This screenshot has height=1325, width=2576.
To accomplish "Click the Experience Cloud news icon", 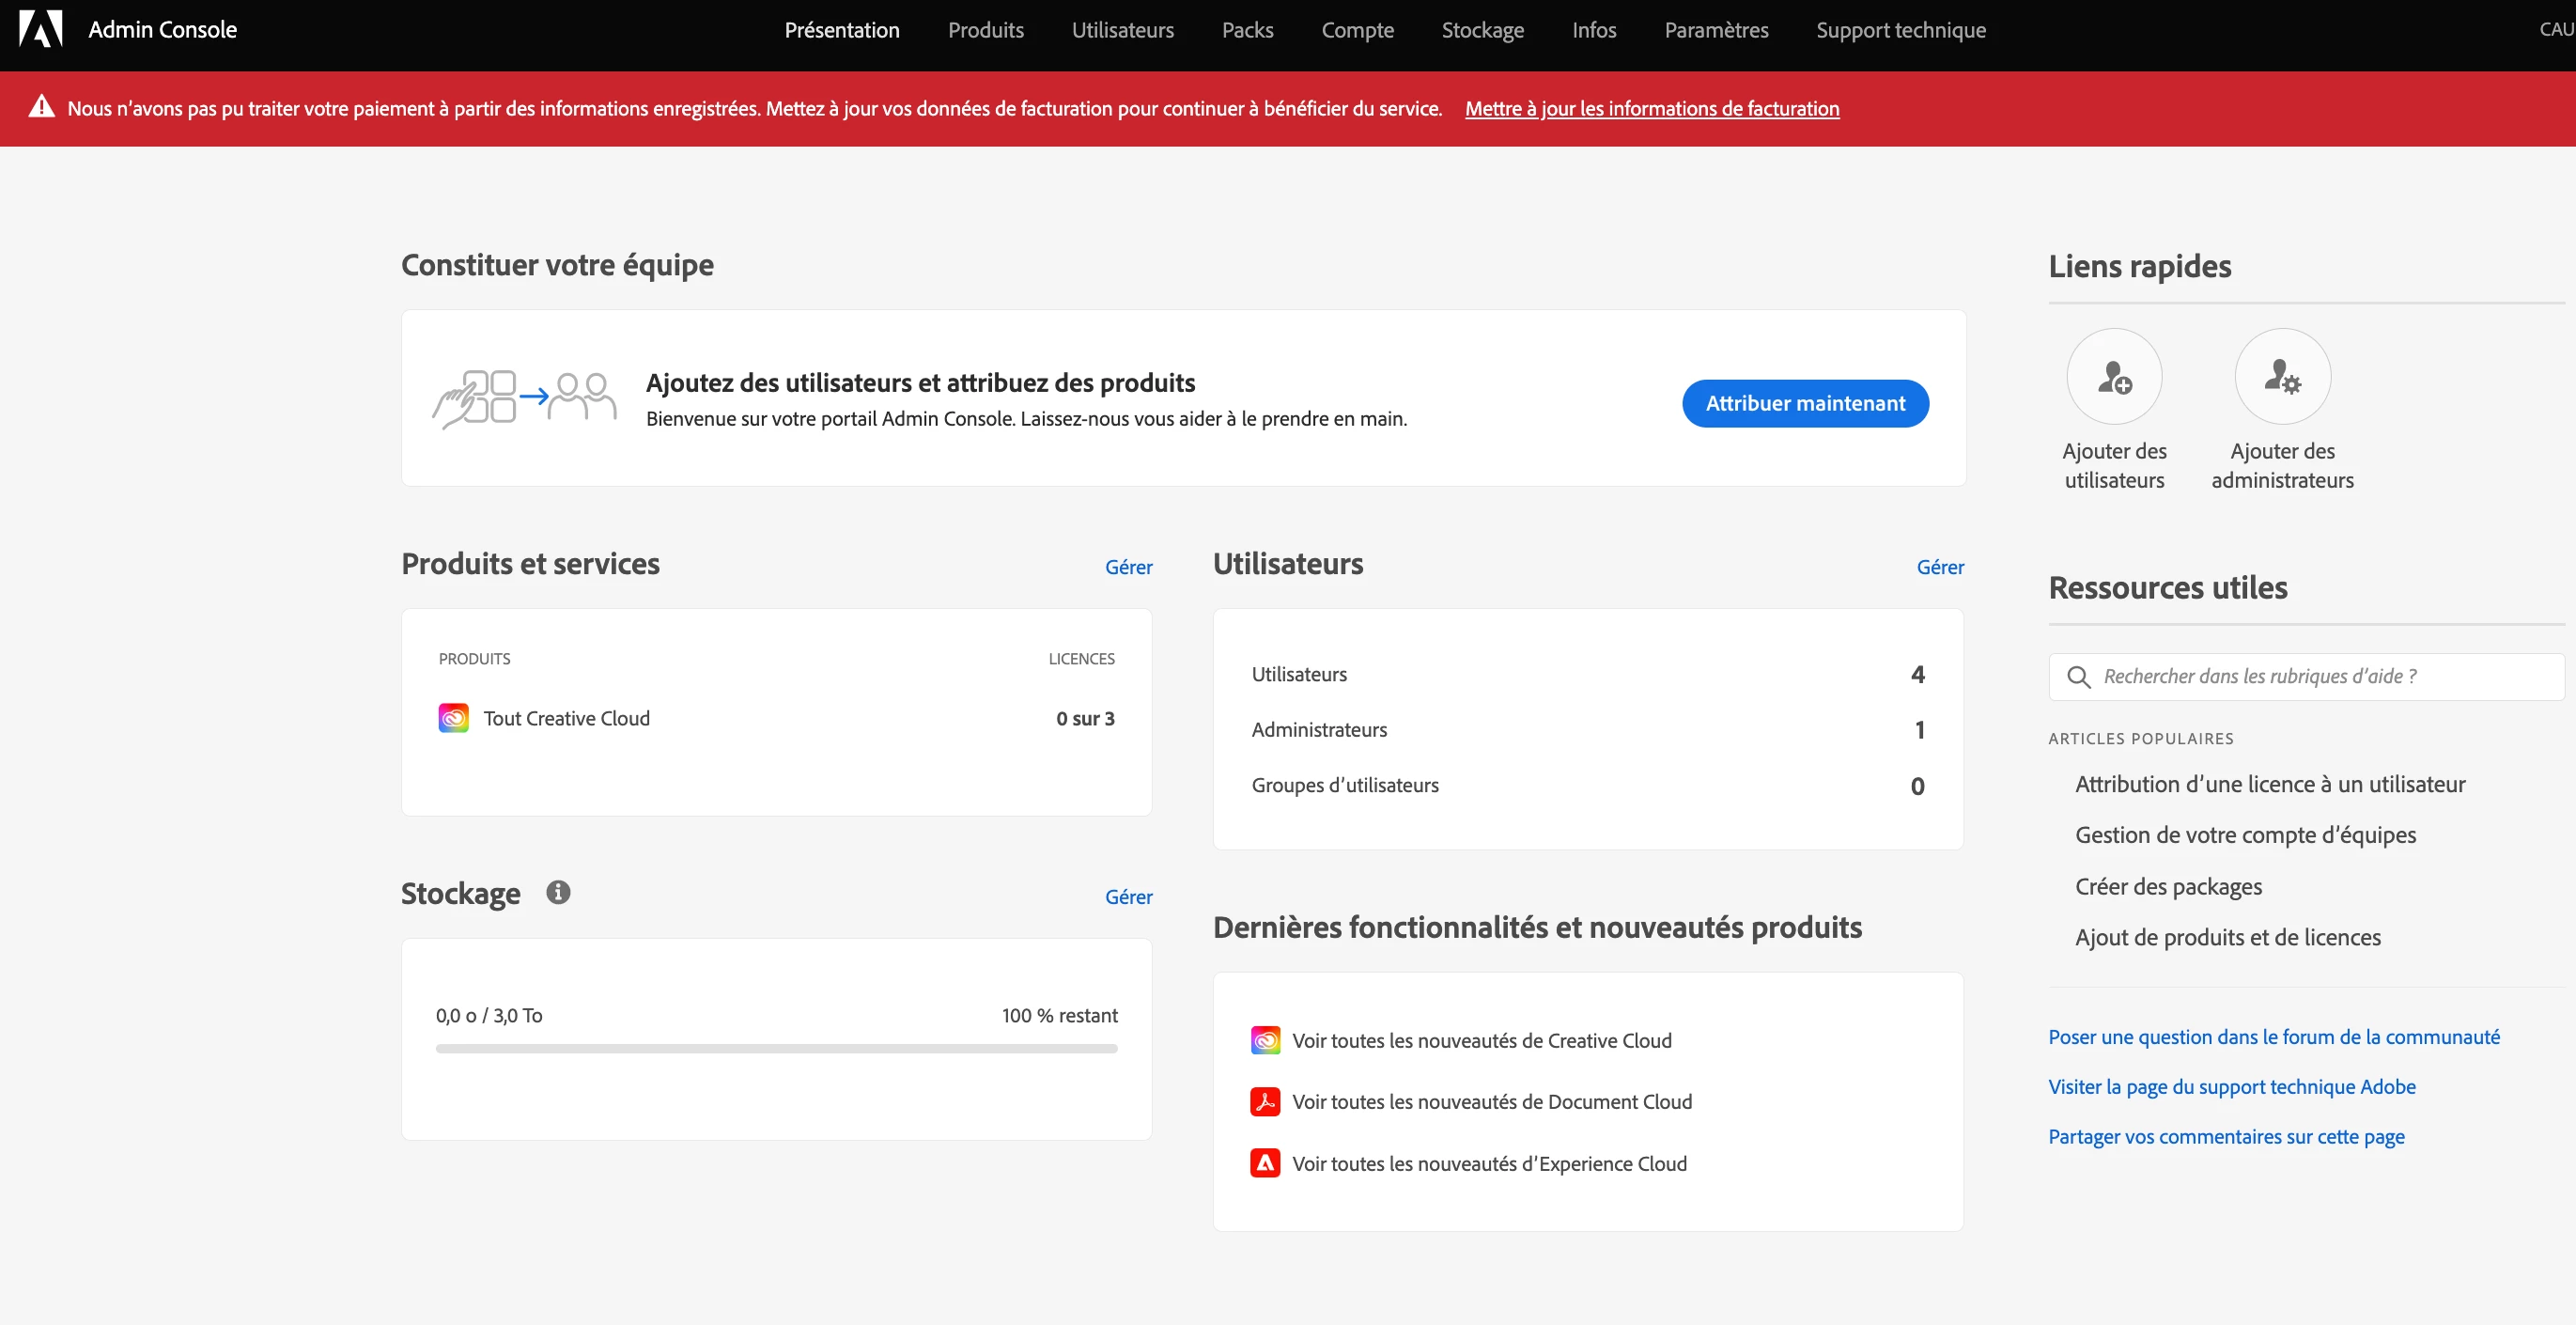I will [1265, 1163].
